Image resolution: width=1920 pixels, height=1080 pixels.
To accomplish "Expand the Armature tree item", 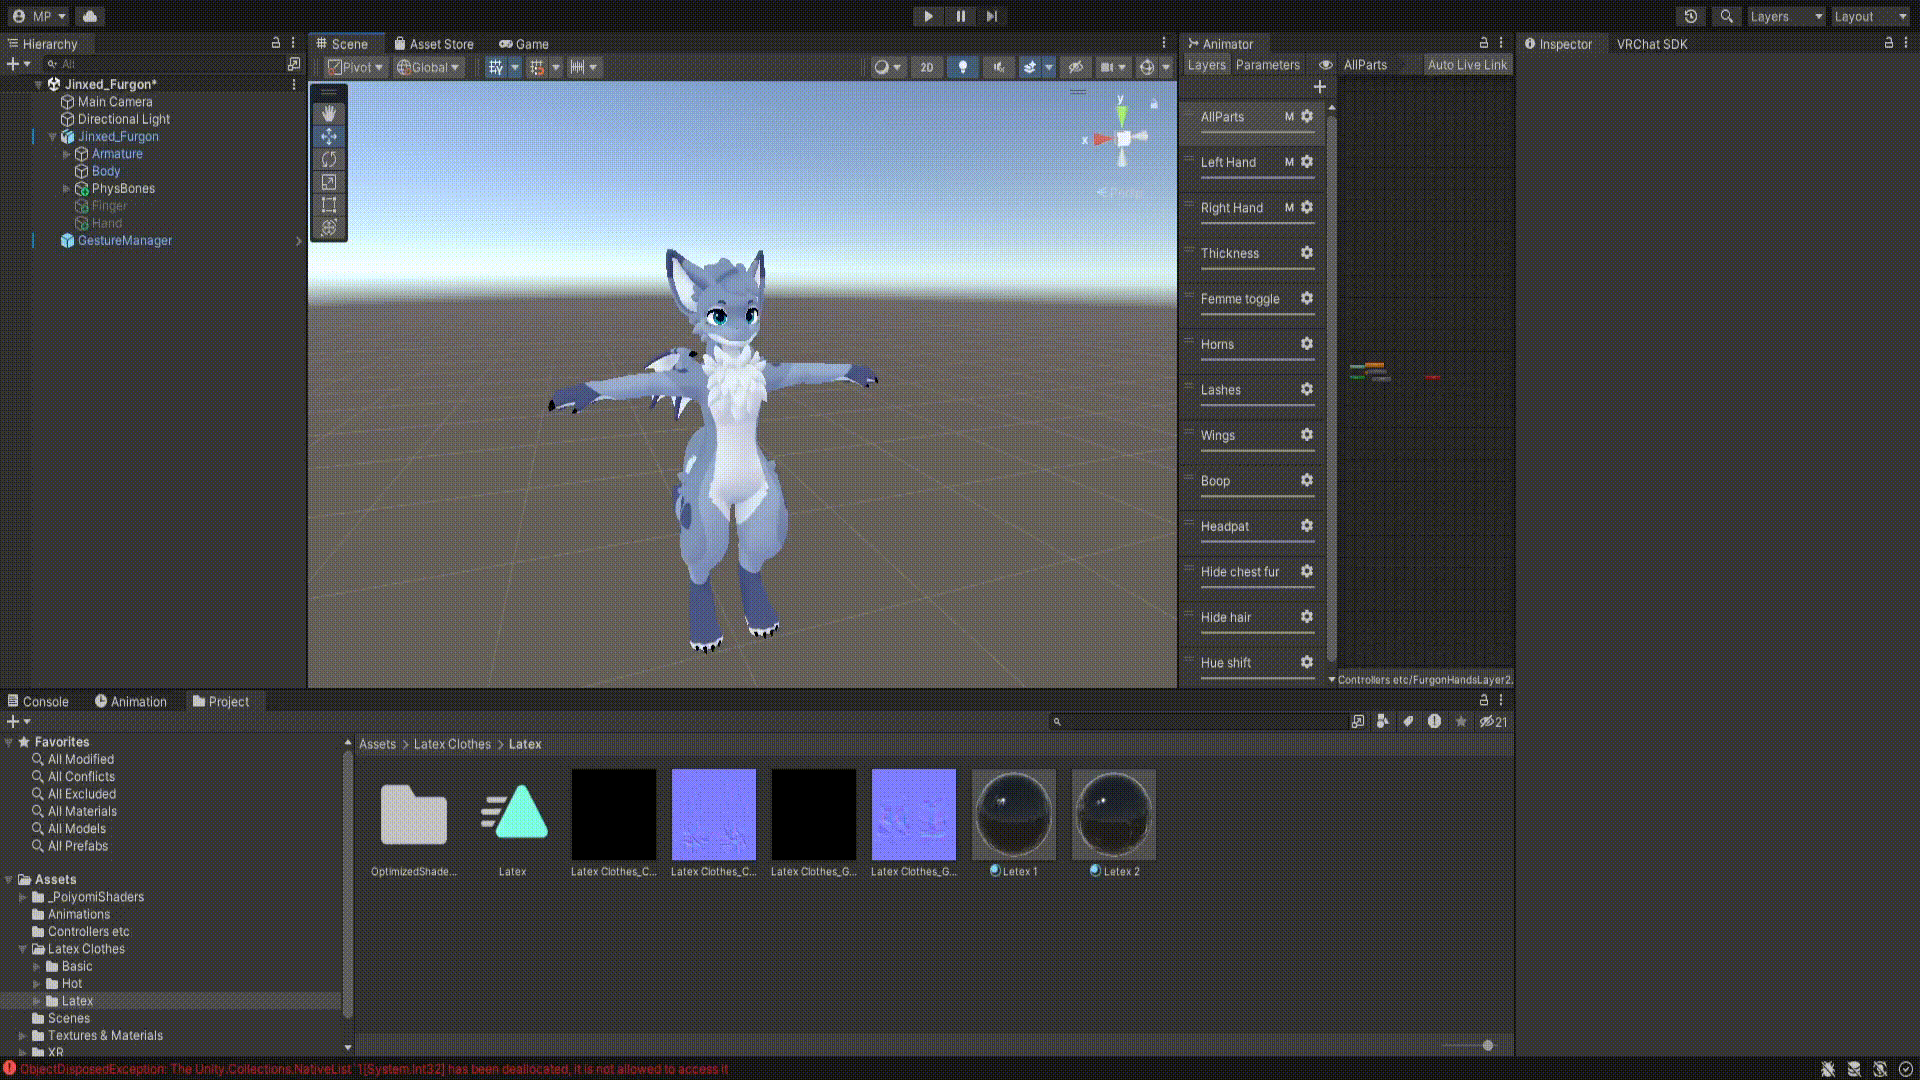I will point(67,154).
